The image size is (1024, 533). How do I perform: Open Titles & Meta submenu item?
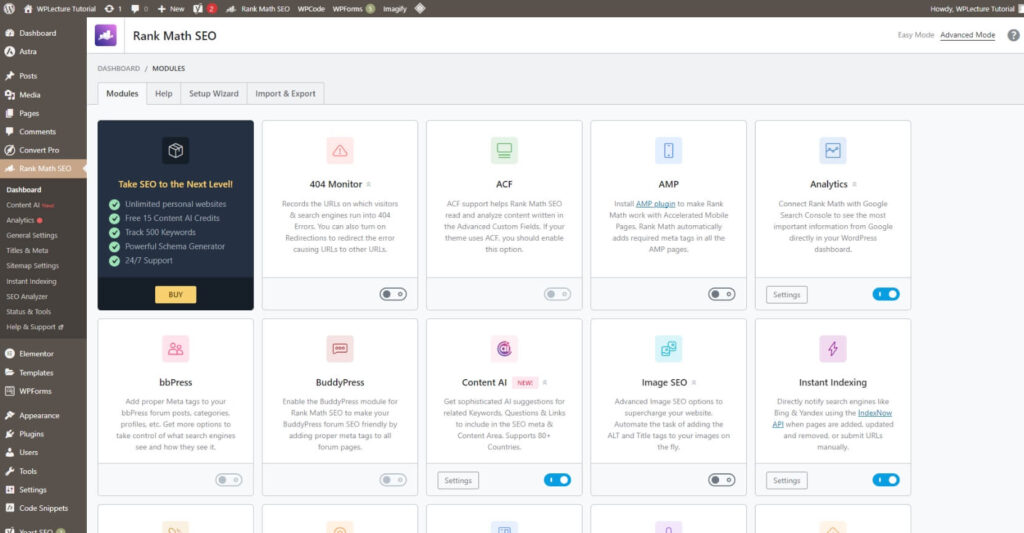(27, 250)
